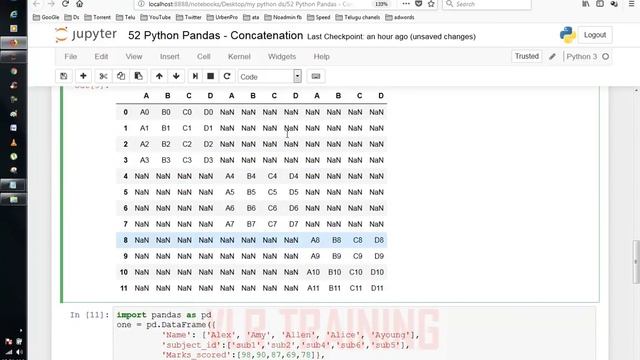Screen dimensions: 640x360
Task: Click cell D3 in the table
Action: coord(208,160)
